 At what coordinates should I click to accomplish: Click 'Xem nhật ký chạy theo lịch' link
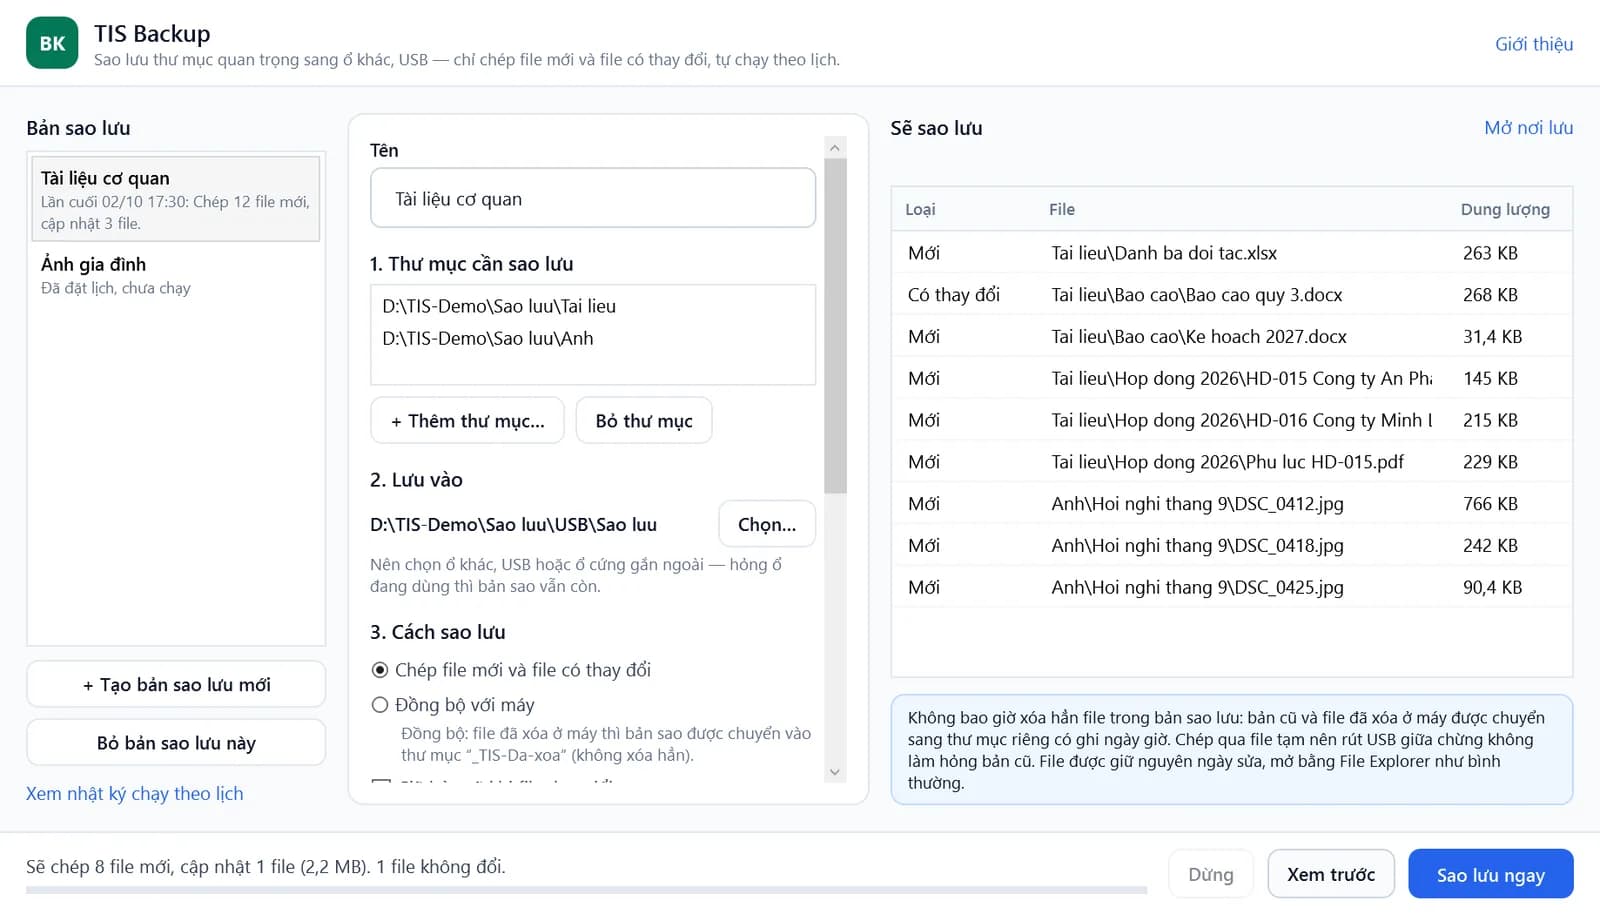pyautogui.click(x=135, y=793)
